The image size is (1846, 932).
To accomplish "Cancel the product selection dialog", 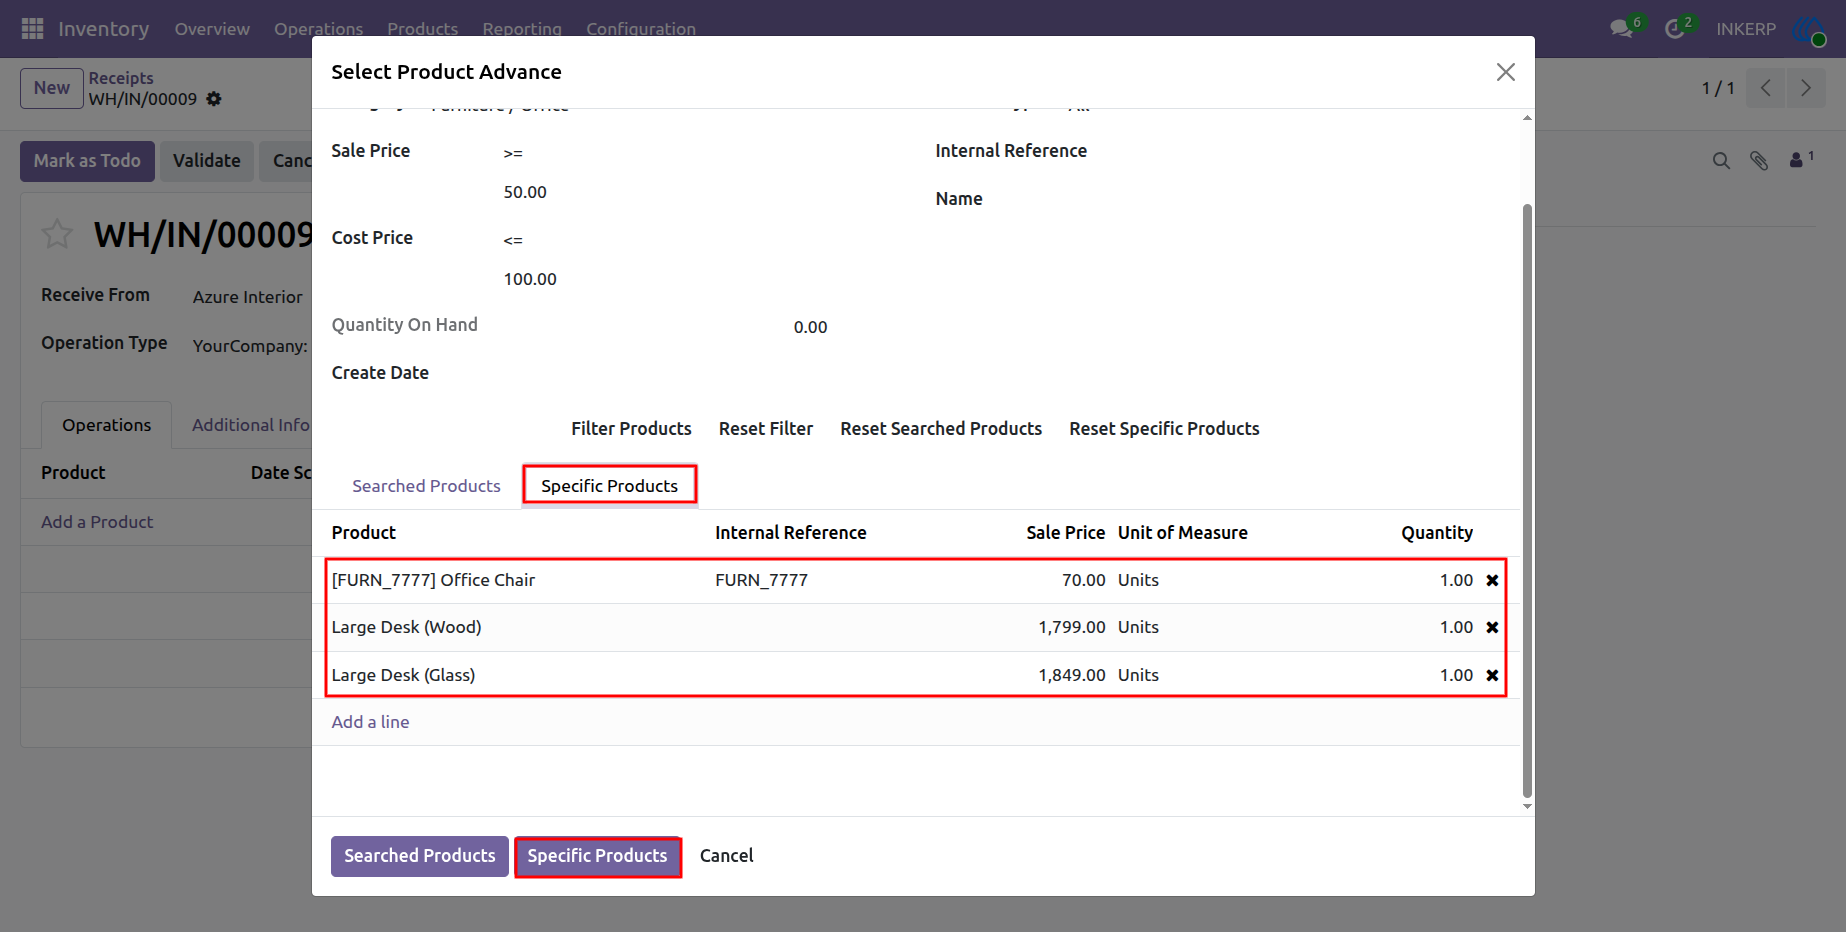I will (726, 856).
